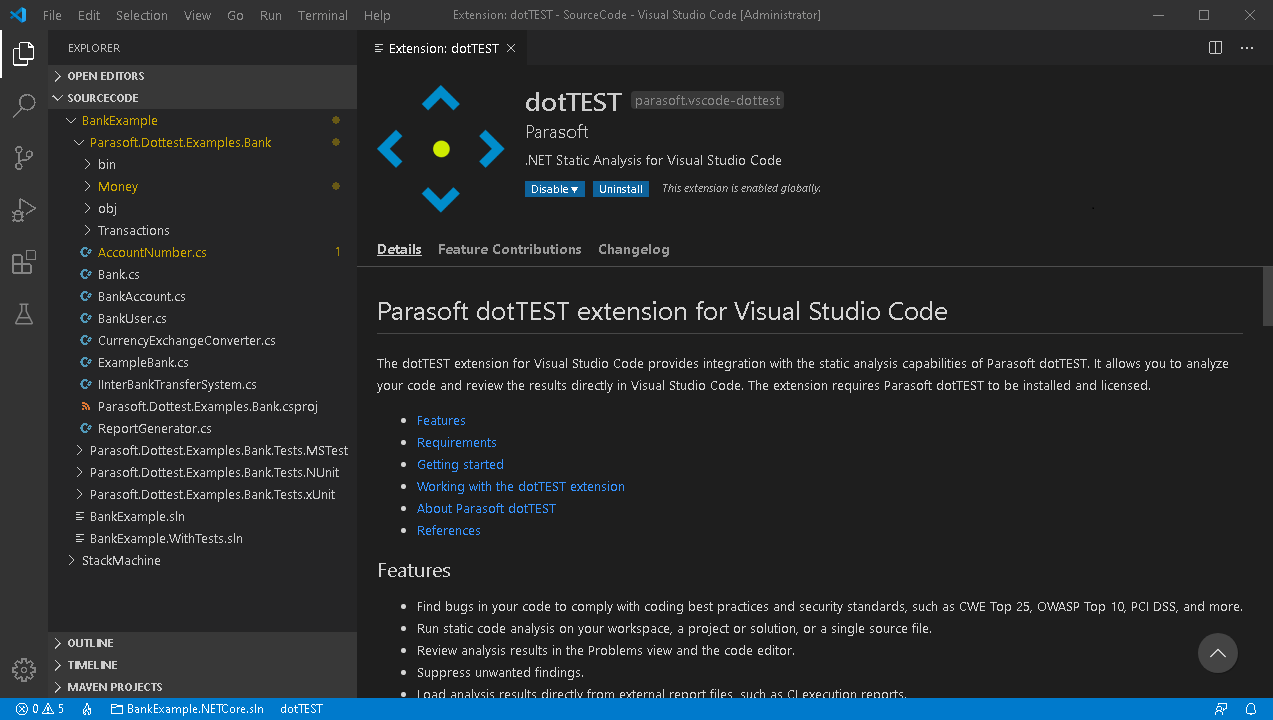This screenshot has height=720, width=1273.
Task: Click the dotTEST item in the status bar
Action: click(300, 709)
